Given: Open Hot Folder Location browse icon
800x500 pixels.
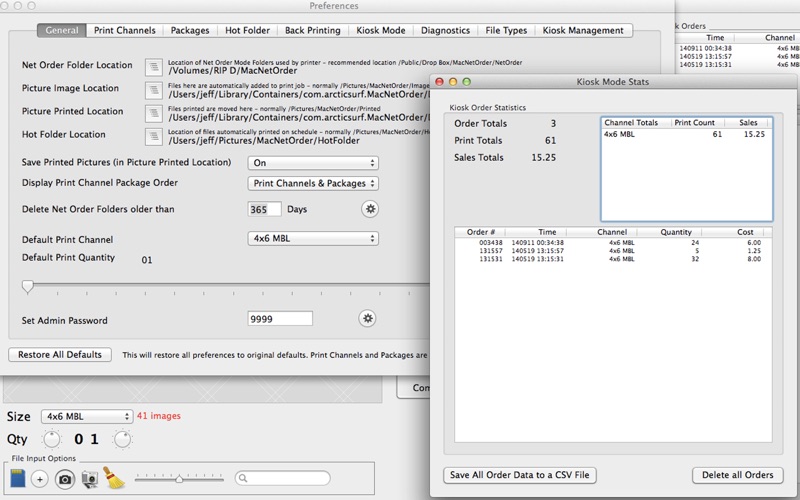Looking at the screenshot, I should click(154, 136).
